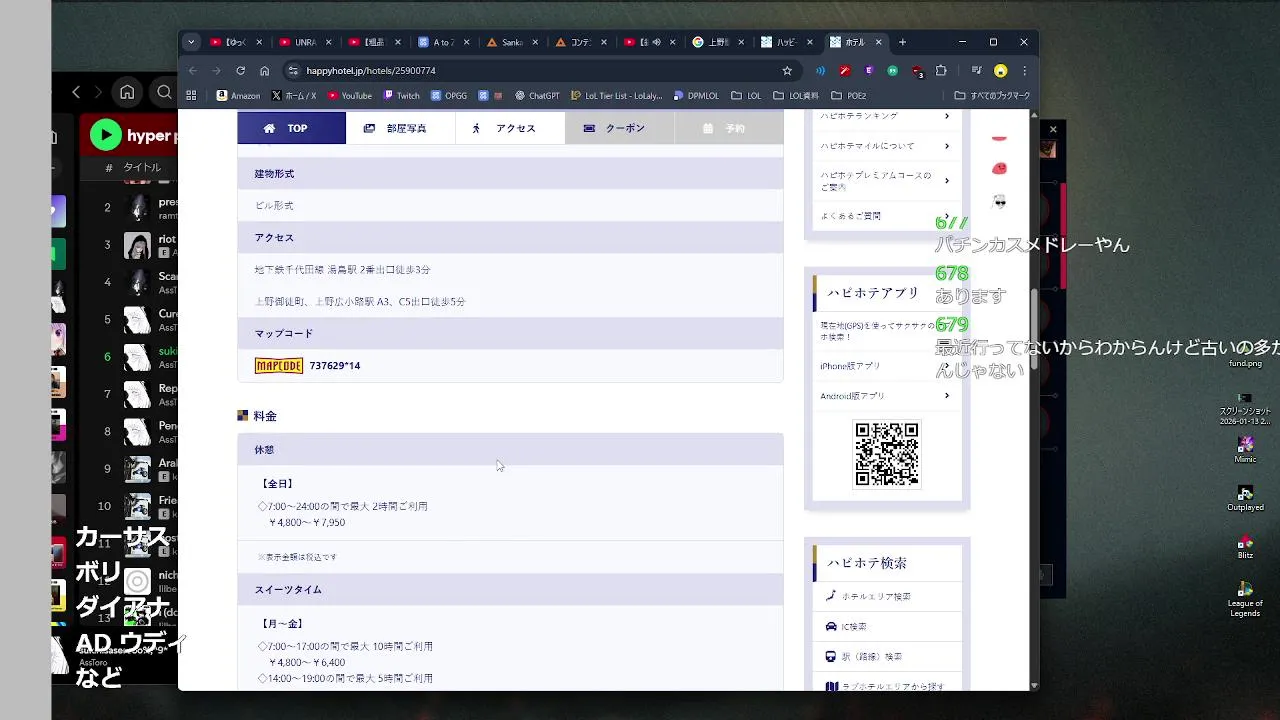Viewport: 1280px width, 720px height.
Task: Select the 部屋写真 tab
Action: 400,128
